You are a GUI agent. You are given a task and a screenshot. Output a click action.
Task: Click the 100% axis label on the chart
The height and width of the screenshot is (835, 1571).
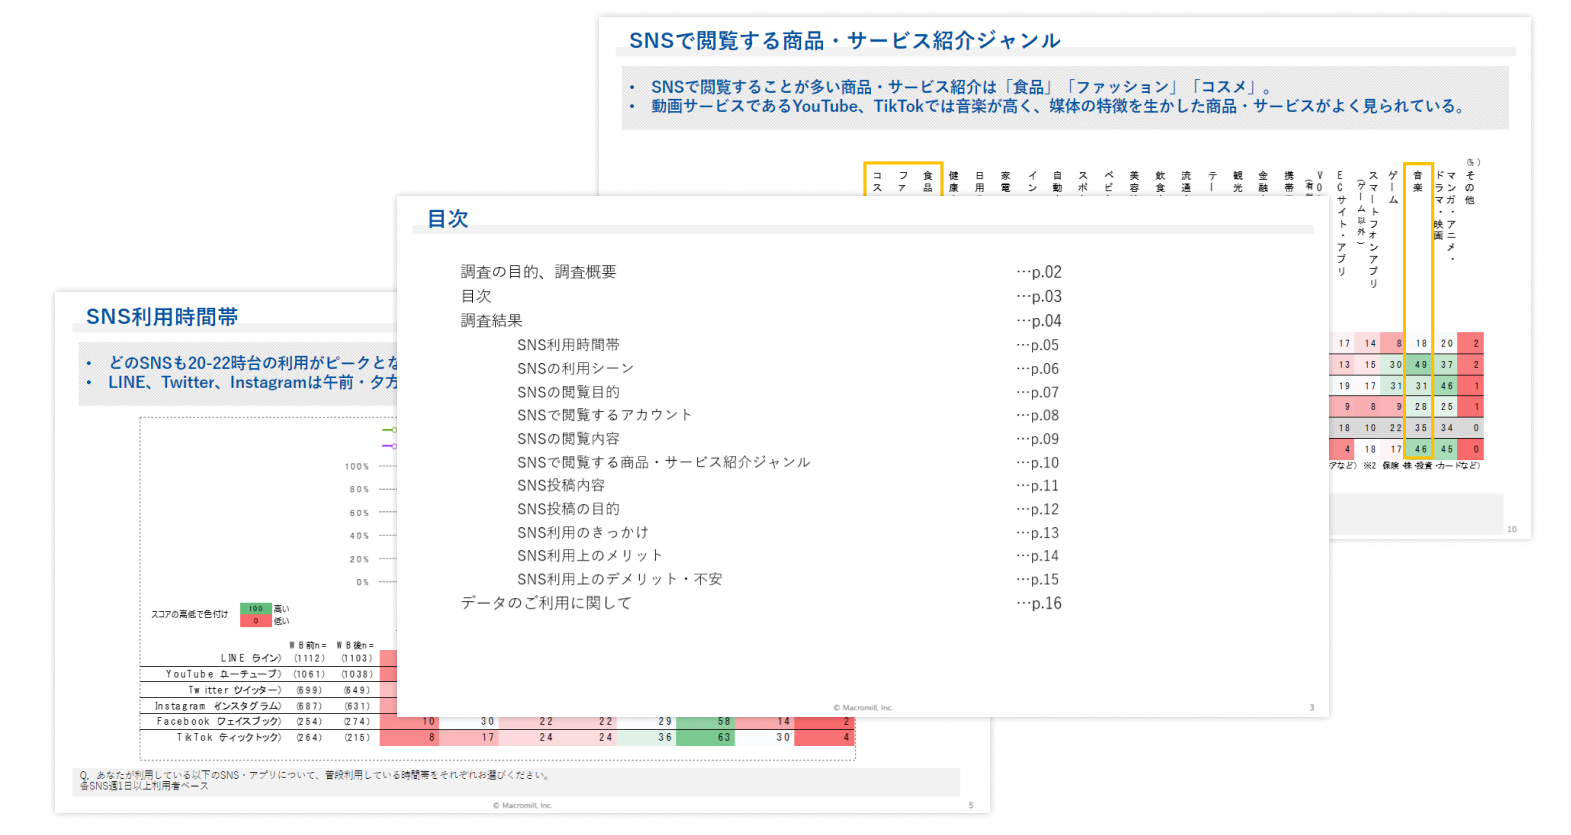(x=357, y=467)
